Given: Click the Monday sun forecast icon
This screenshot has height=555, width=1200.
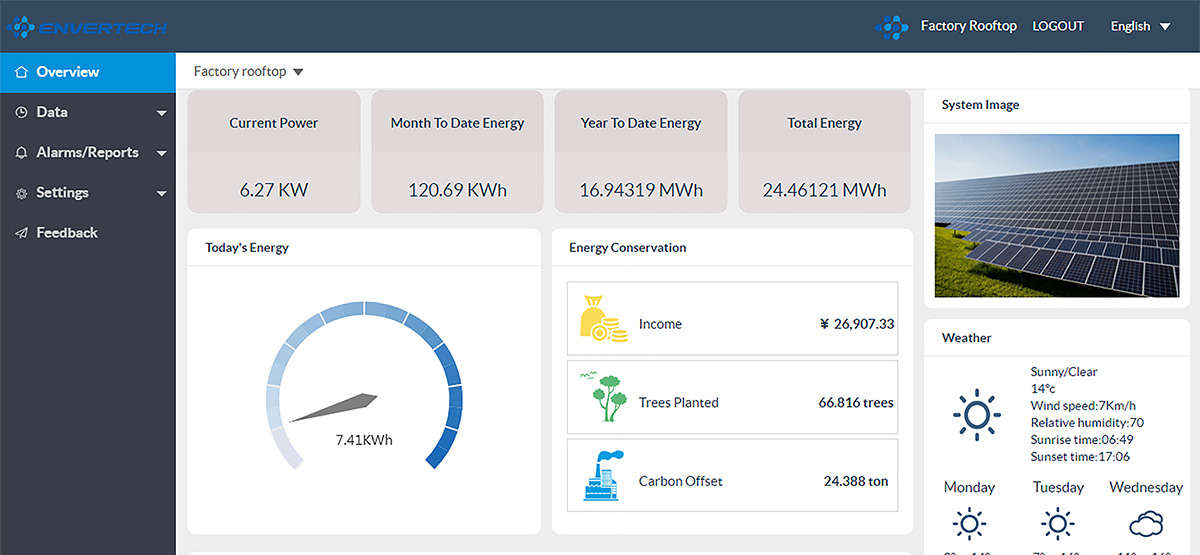Looking at the screenshot, I should [968, 523].
